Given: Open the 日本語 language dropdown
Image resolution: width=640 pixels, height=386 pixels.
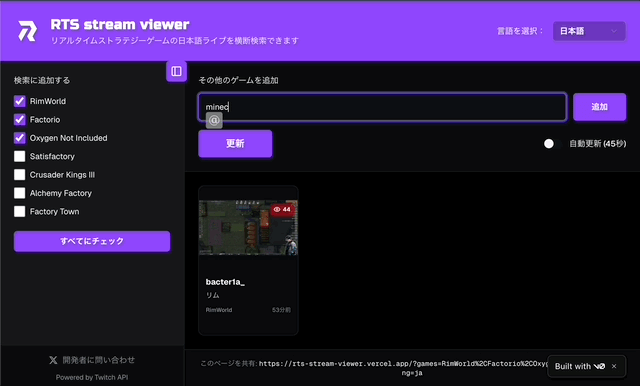Looking at the screenshot, I should pyautogui.click(x=589, y=31).
